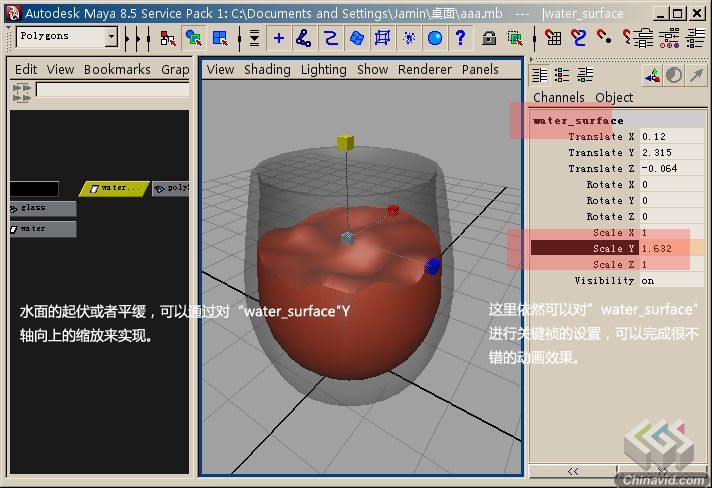Click the hypergraph text input field
The image size is (712, 488).
[113, 89]
